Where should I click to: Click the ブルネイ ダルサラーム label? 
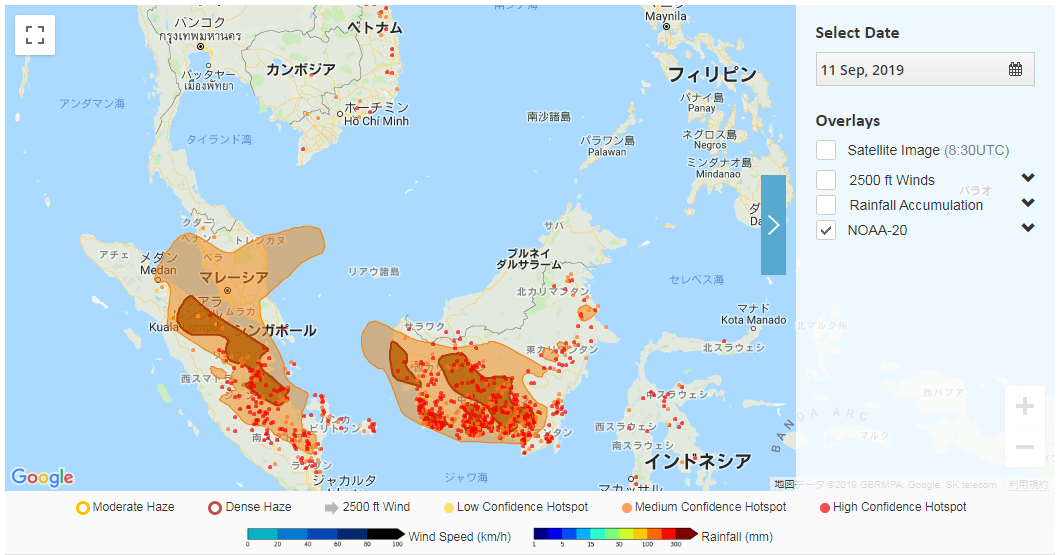coord(529,258)
